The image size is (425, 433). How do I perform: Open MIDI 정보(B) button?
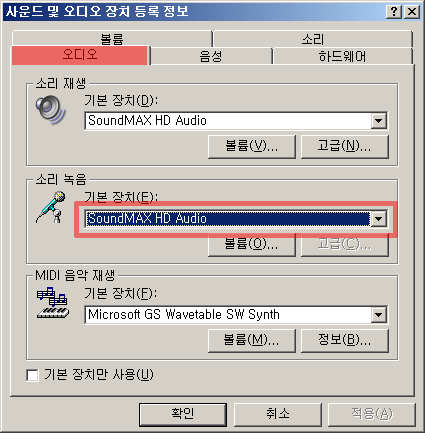click(x=345, y=341)
